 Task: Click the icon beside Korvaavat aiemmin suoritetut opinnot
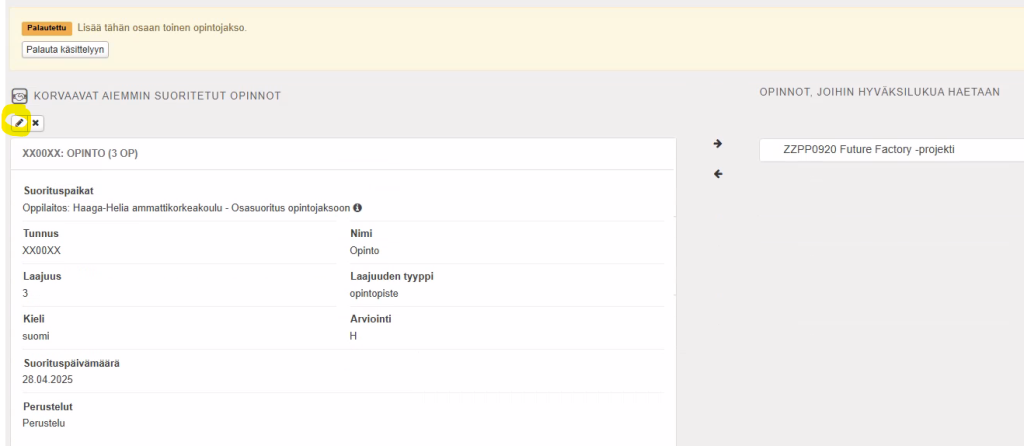pos(19,95)
